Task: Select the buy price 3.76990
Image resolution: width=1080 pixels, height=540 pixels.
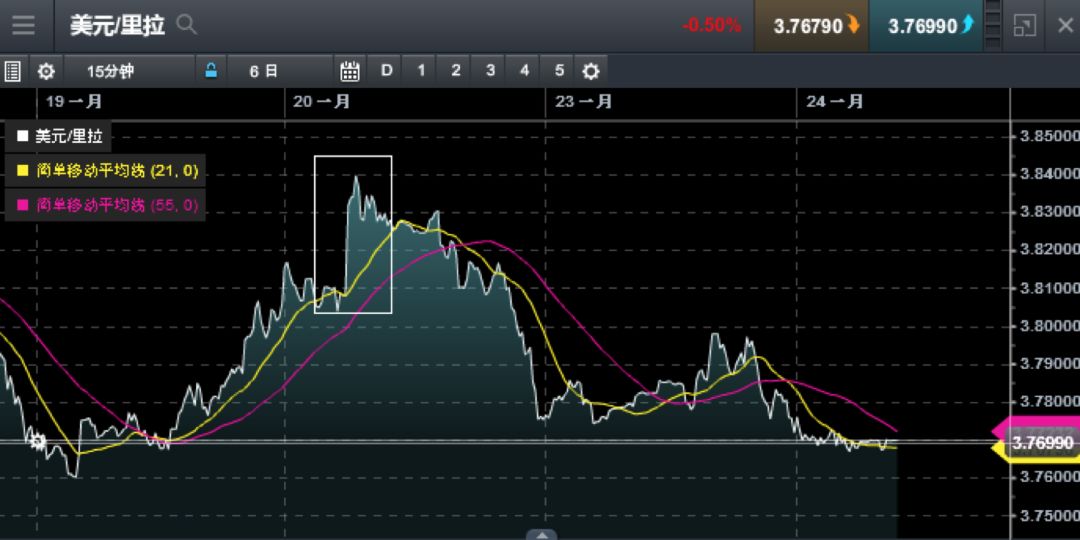Action: click(926, 26)
